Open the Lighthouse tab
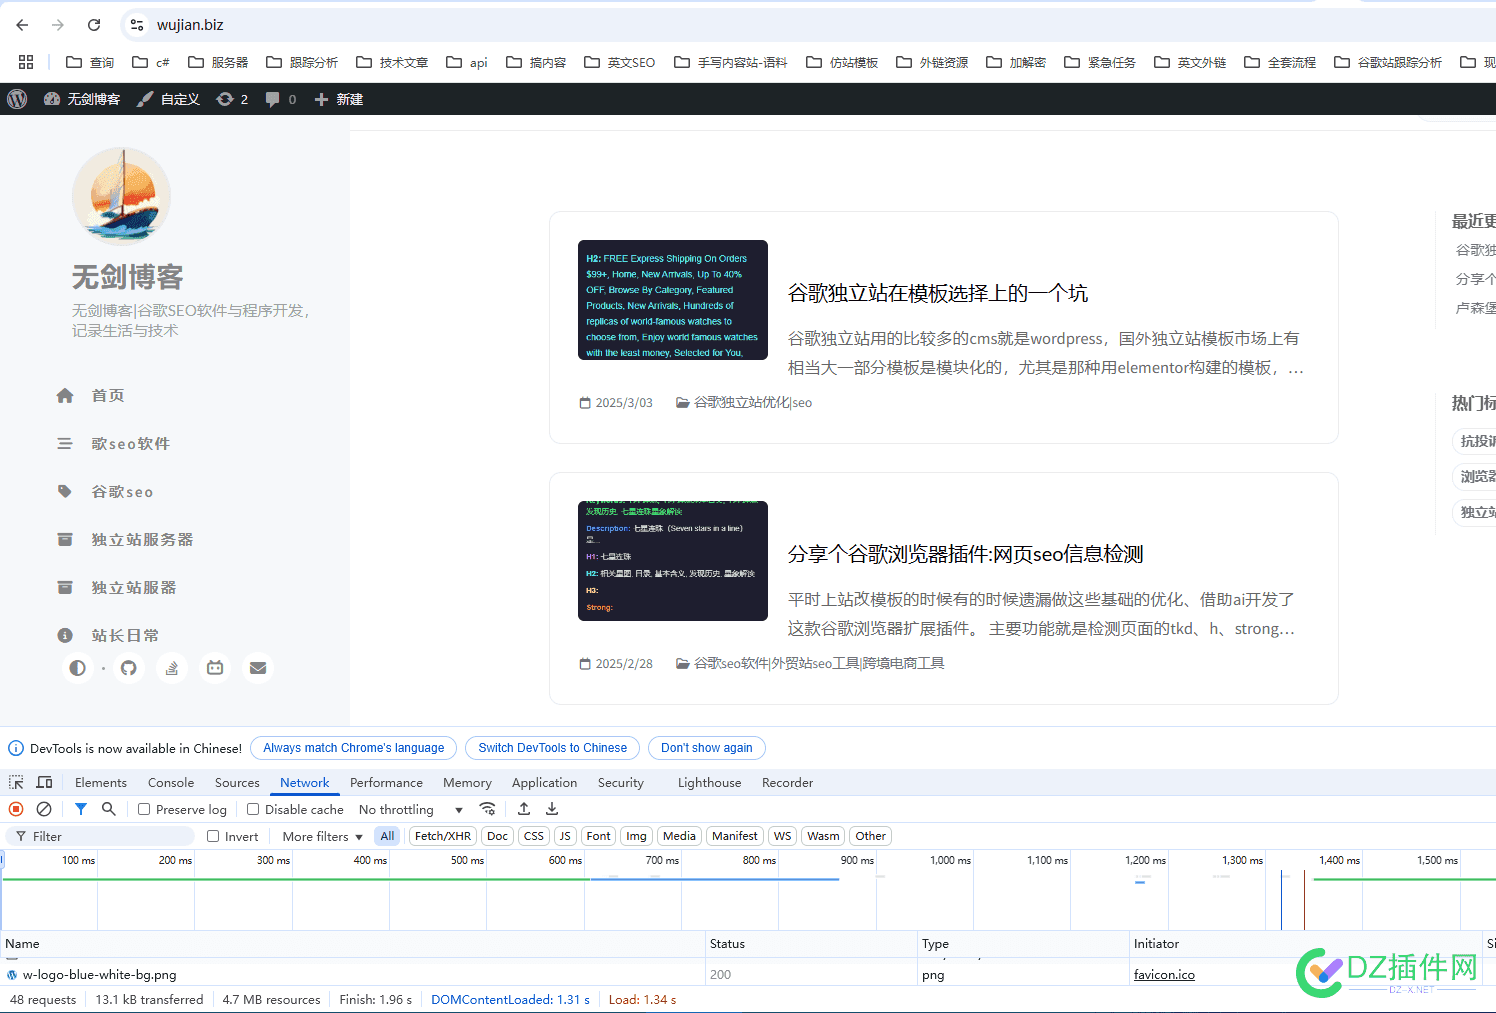Image resolution: width=1496 pixels, height=1013 pixels. [709, 782]
